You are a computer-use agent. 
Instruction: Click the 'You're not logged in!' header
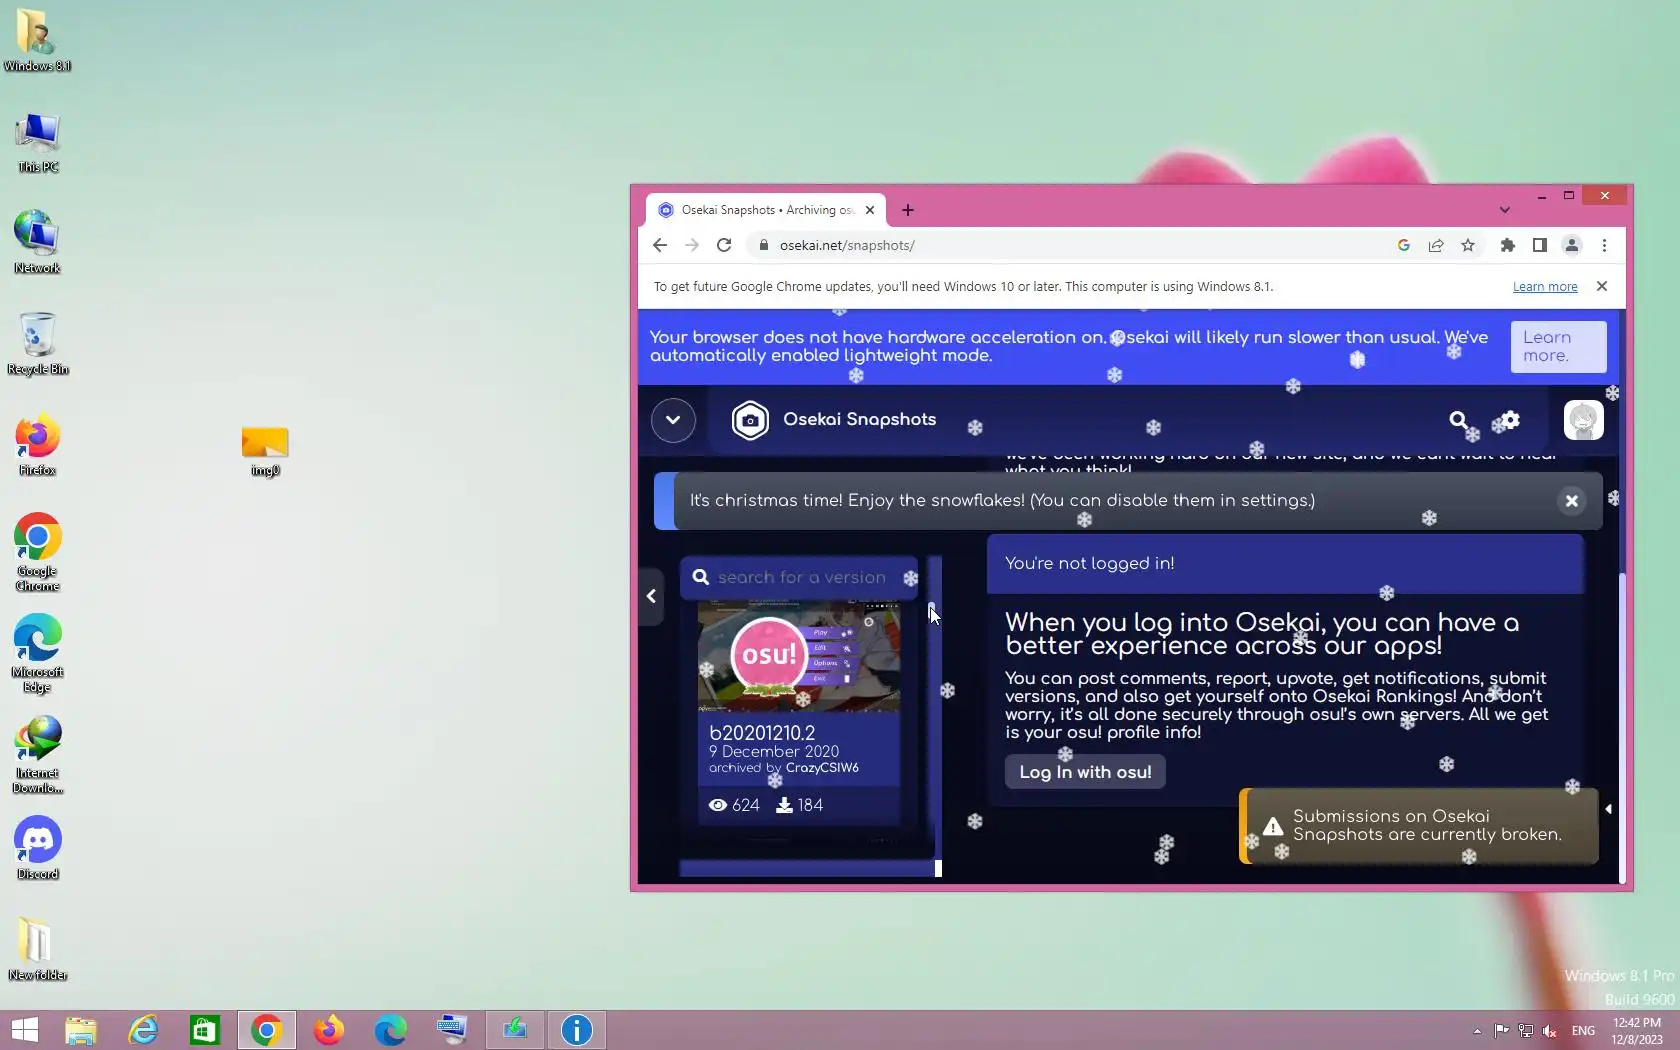(1285, 564)
